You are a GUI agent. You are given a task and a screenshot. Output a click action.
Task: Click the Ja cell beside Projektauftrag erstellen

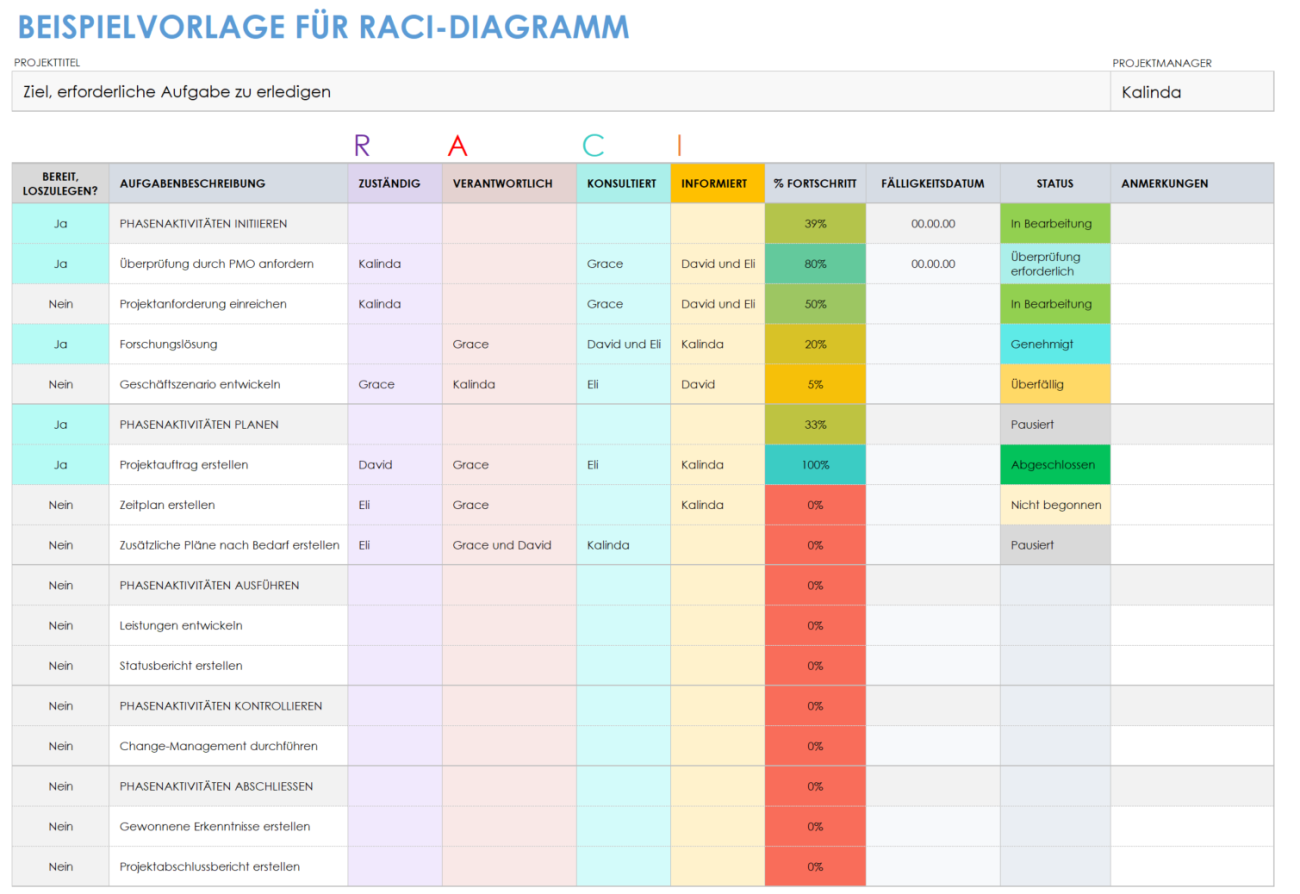[x=60, y=464]
